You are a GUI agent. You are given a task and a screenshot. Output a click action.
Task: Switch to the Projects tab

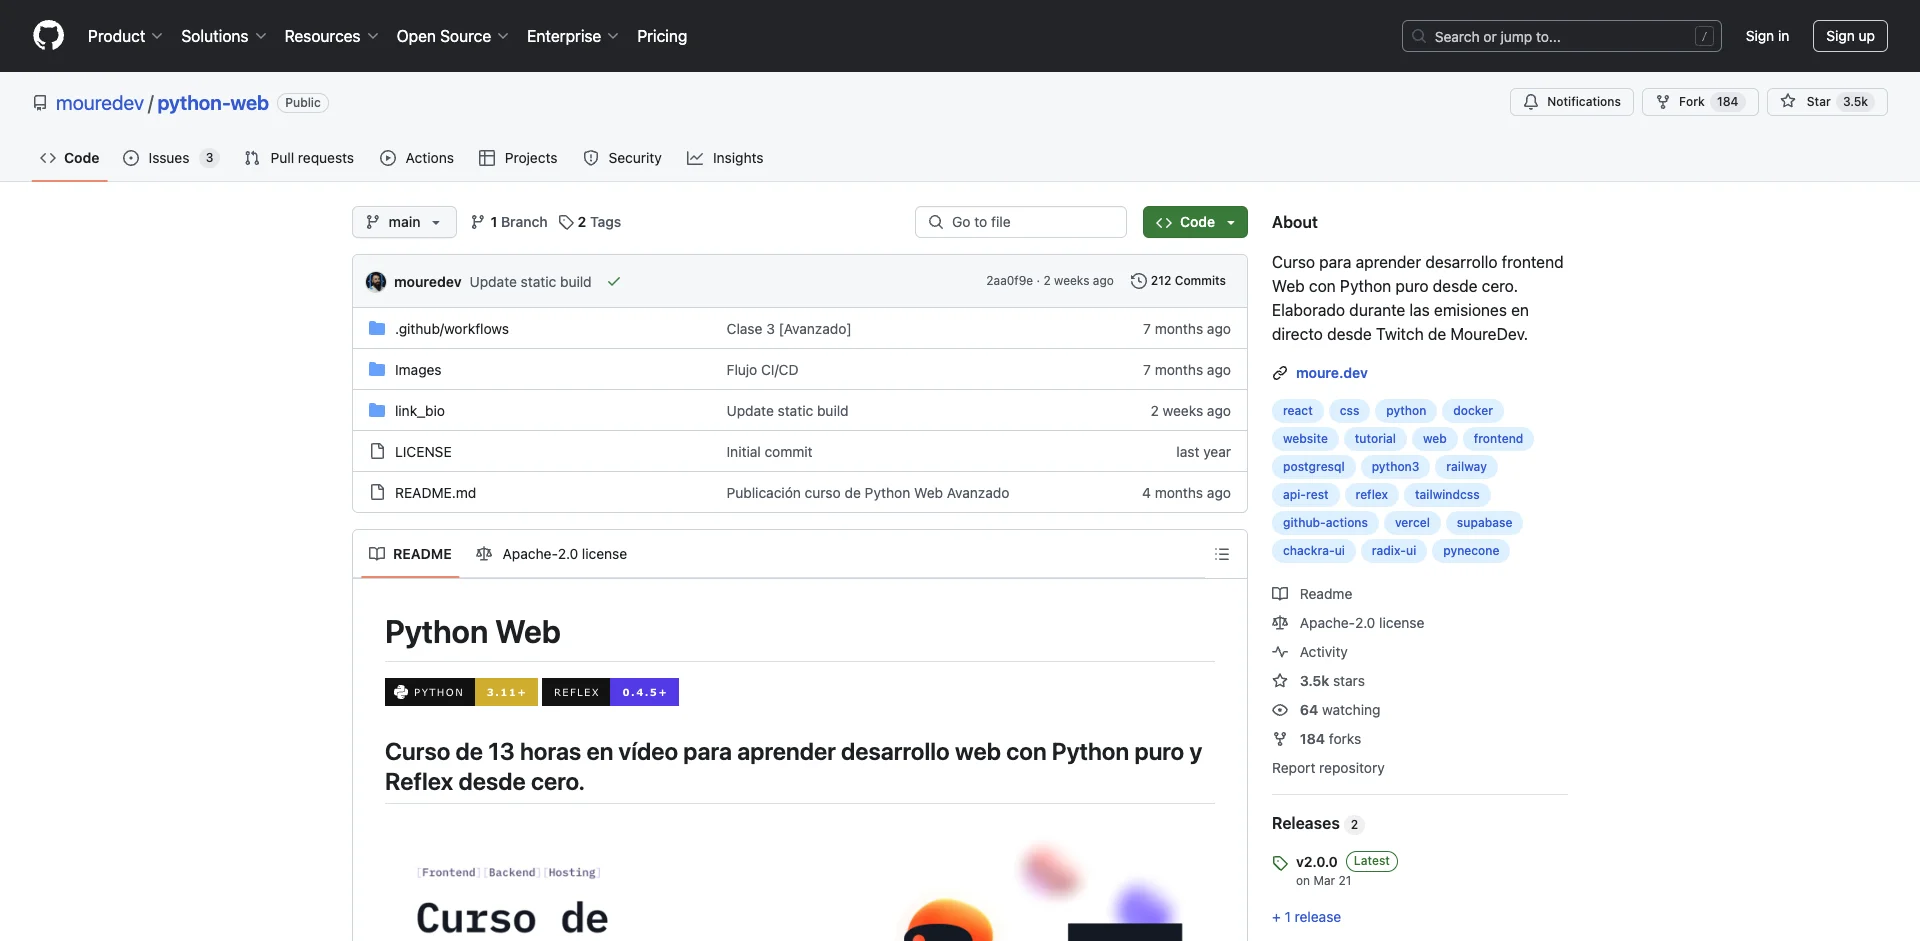[x=518, y=158]
